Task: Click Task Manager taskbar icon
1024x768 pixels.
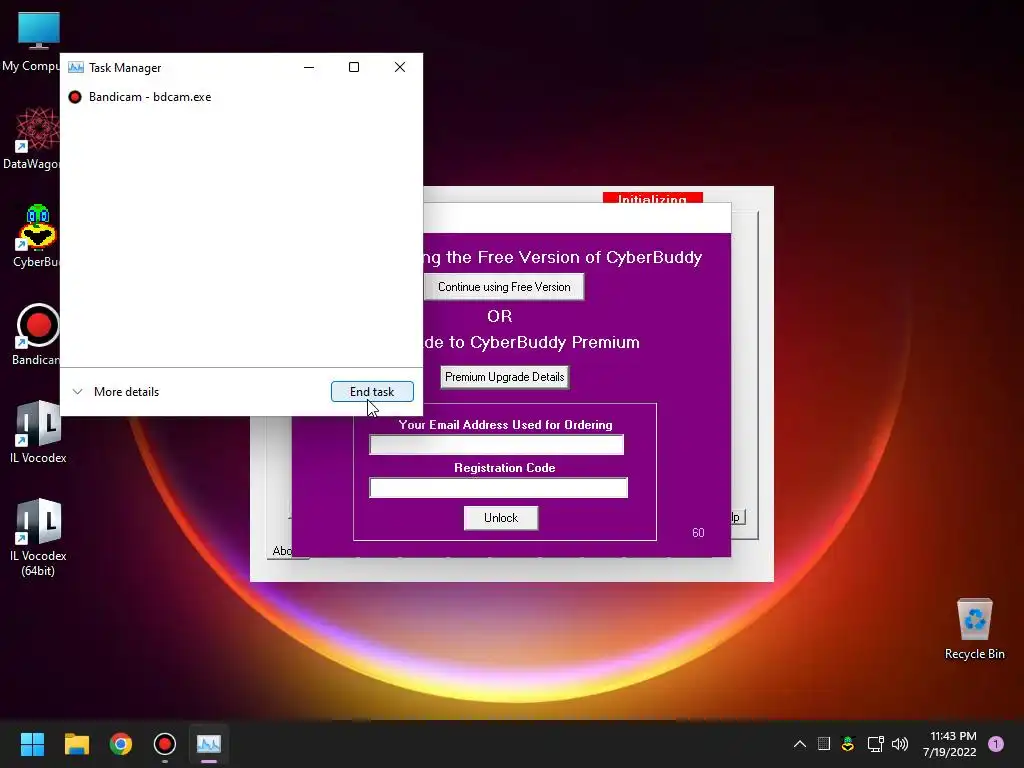Action: coord(209,744)
